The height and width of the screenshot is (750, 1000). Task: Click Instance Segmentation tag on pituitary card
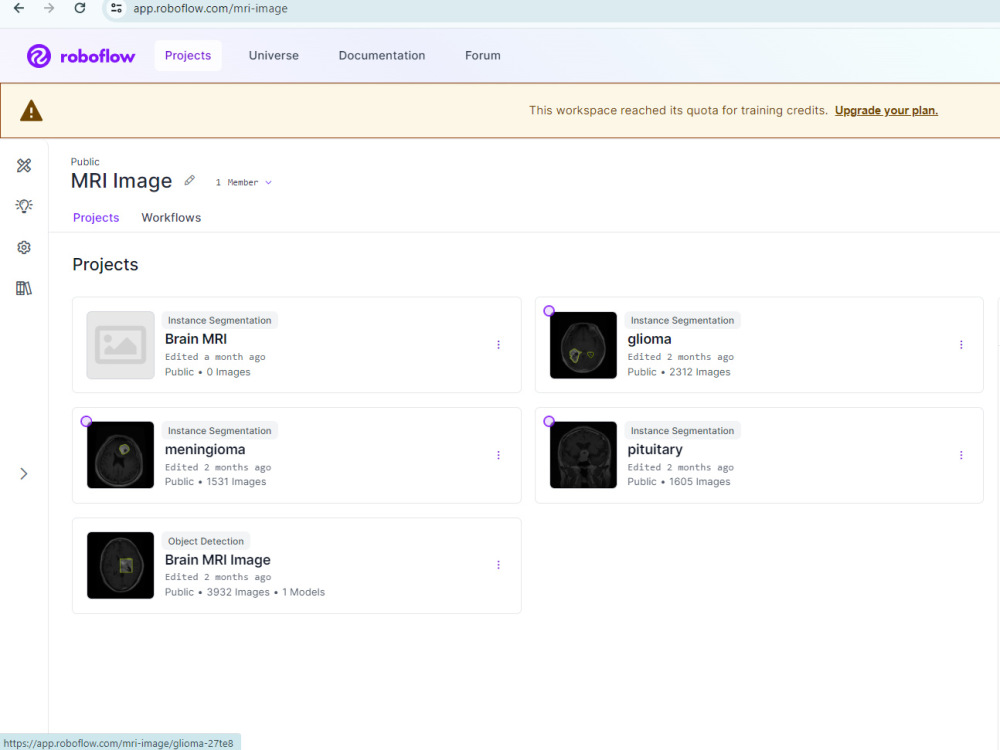click(x=682, y=430)
